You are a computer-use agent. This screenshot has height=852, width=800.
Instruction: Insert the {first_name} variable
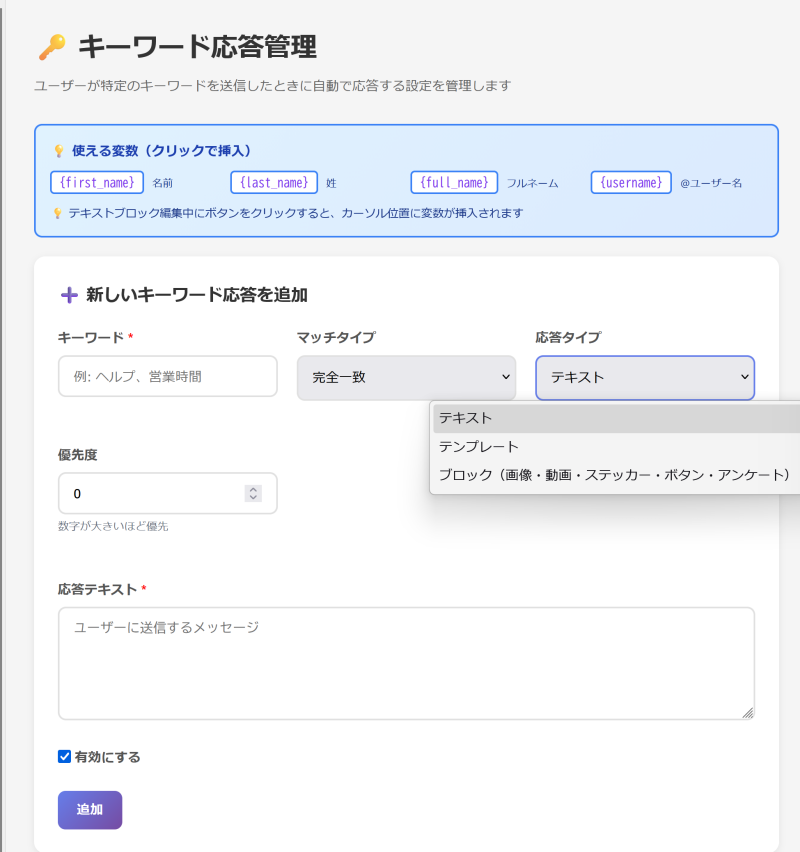click(x=97, y=182)
